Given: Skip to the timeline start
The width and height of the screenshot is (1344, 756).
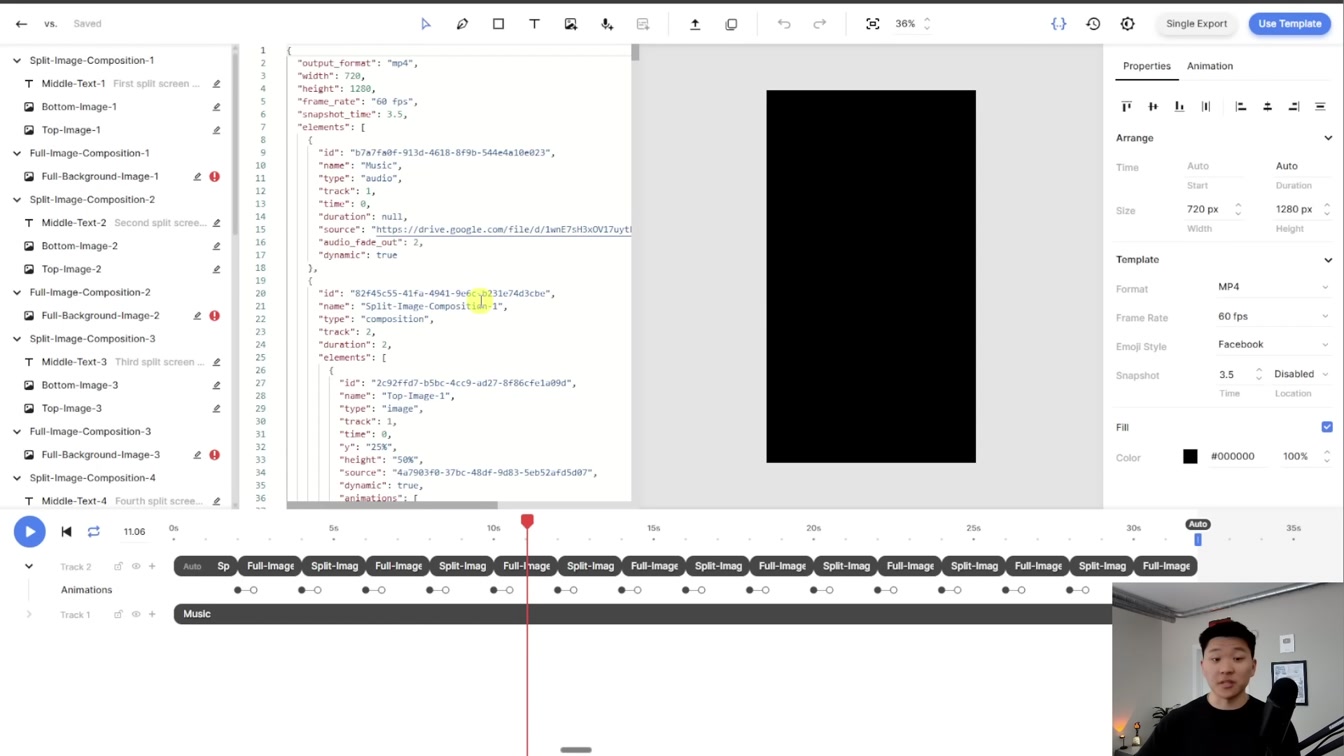Looking at the screenshot, I should click(66, 532).
